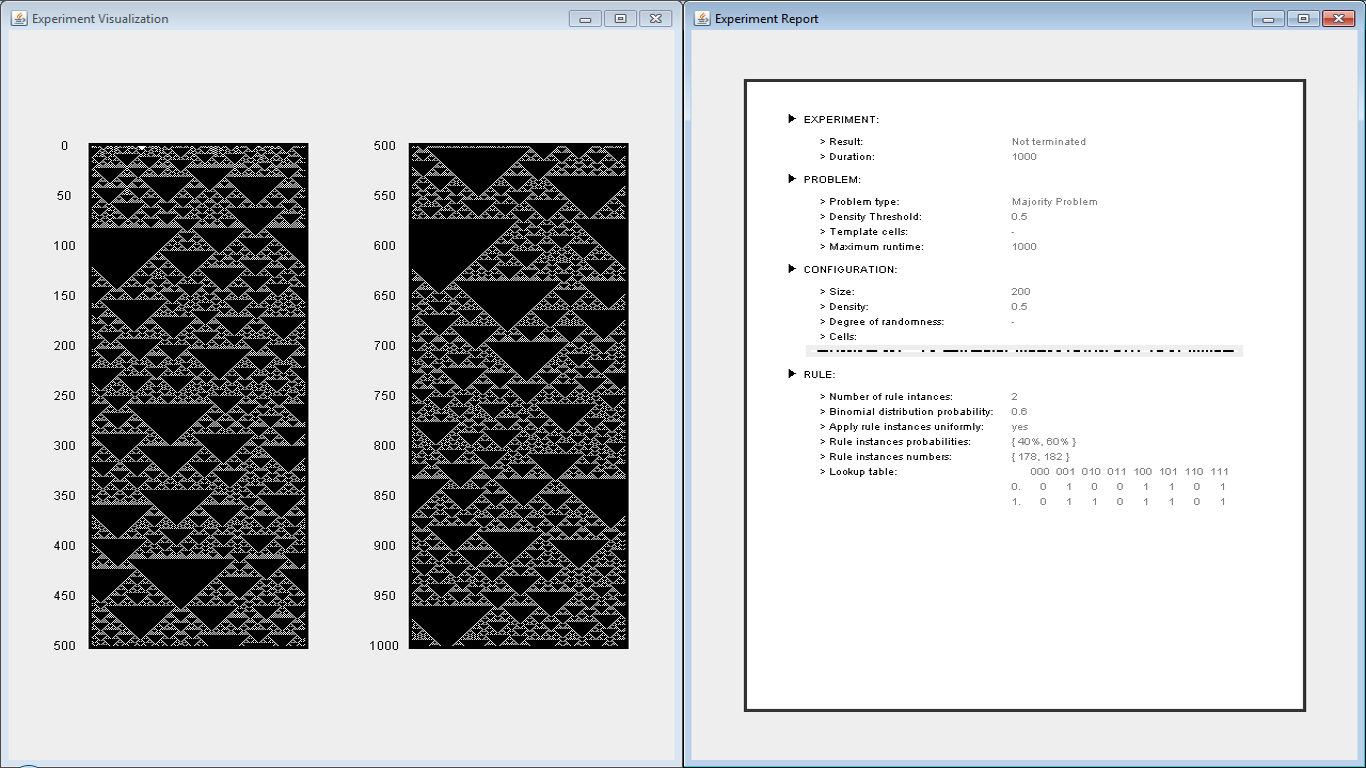Maximize the Experiment Visualization window
The width and height of the screenshot is (1366, 768).
(620, 19)
